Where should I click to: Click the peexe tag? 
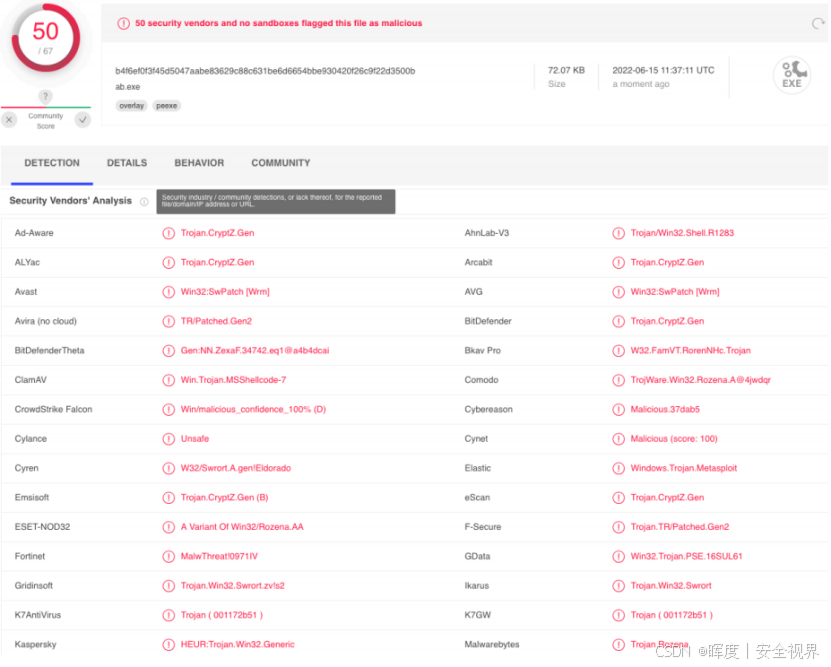[166, 106]
